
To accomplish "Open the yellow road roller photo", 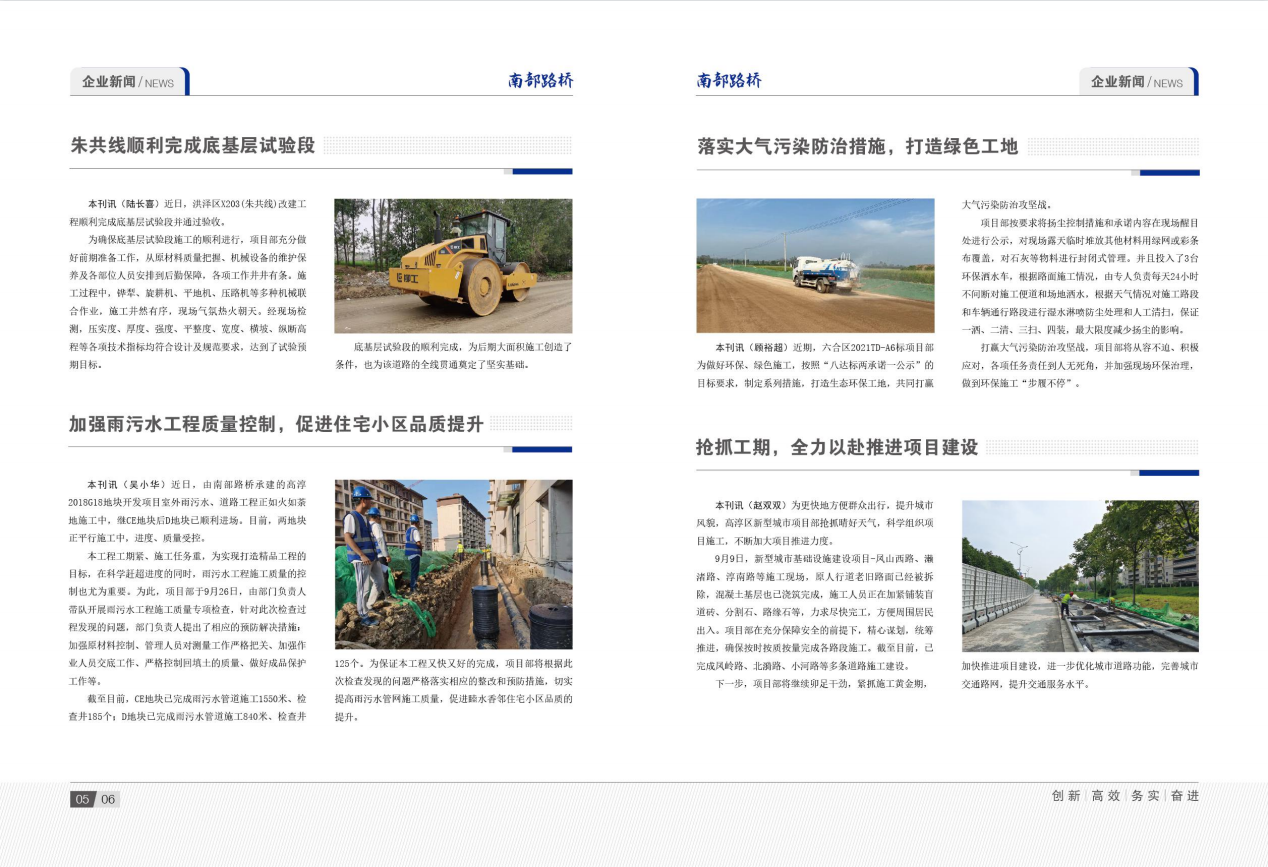I will coord(453,266).
